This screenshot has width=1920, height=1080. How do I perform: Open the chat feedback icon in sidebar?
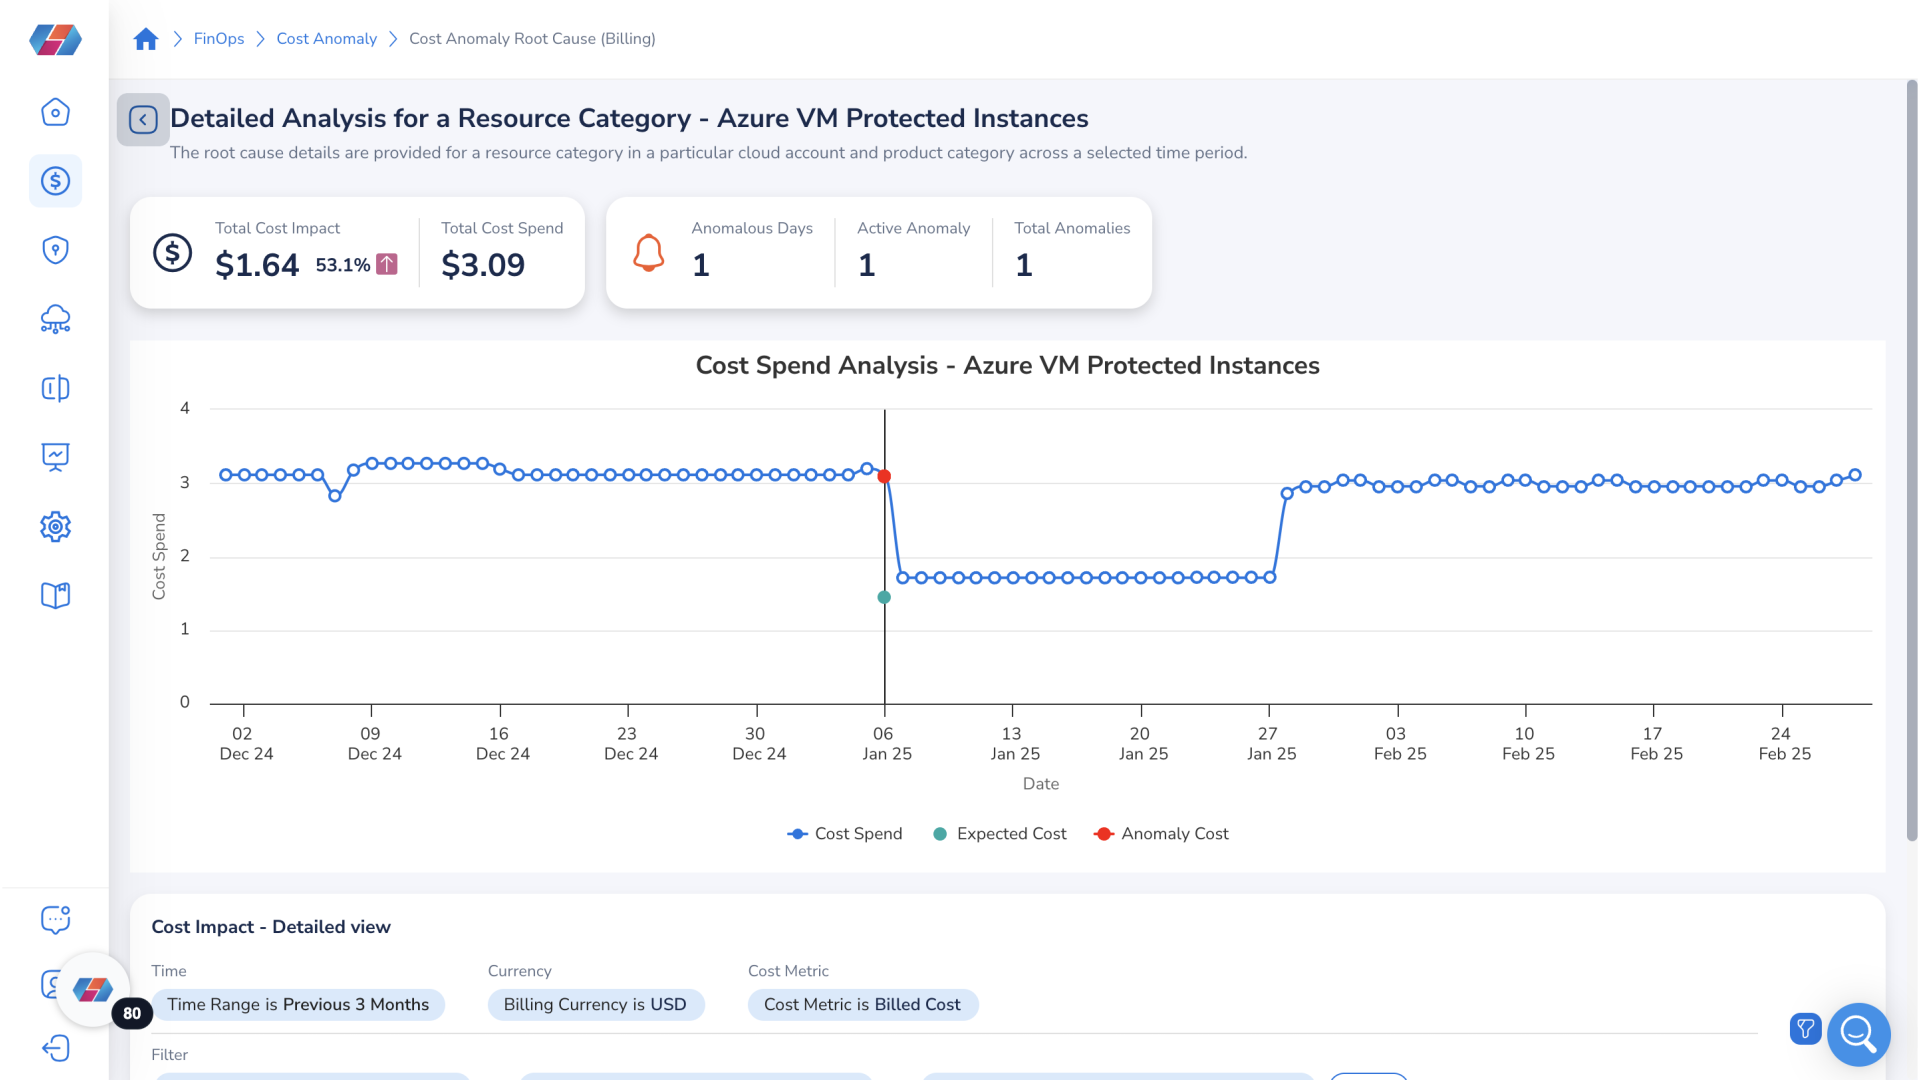[55, 919]
